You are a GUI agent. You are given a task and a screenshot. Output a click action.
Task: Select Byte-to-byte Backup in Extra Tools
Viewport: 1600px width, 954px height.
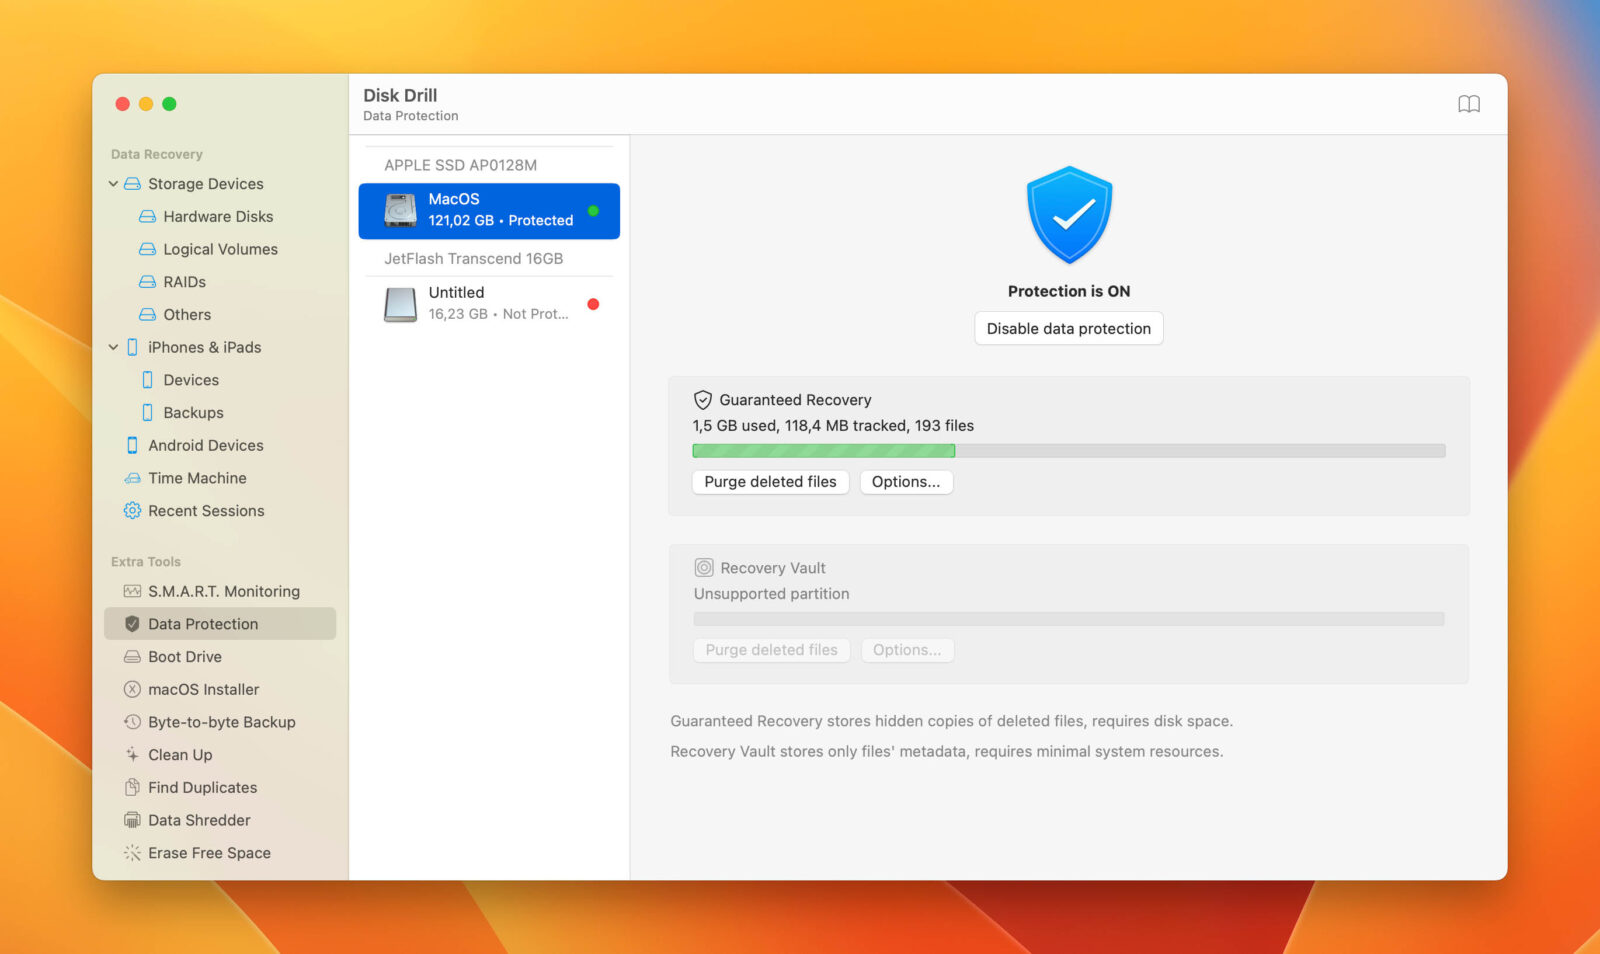[221, 722]
